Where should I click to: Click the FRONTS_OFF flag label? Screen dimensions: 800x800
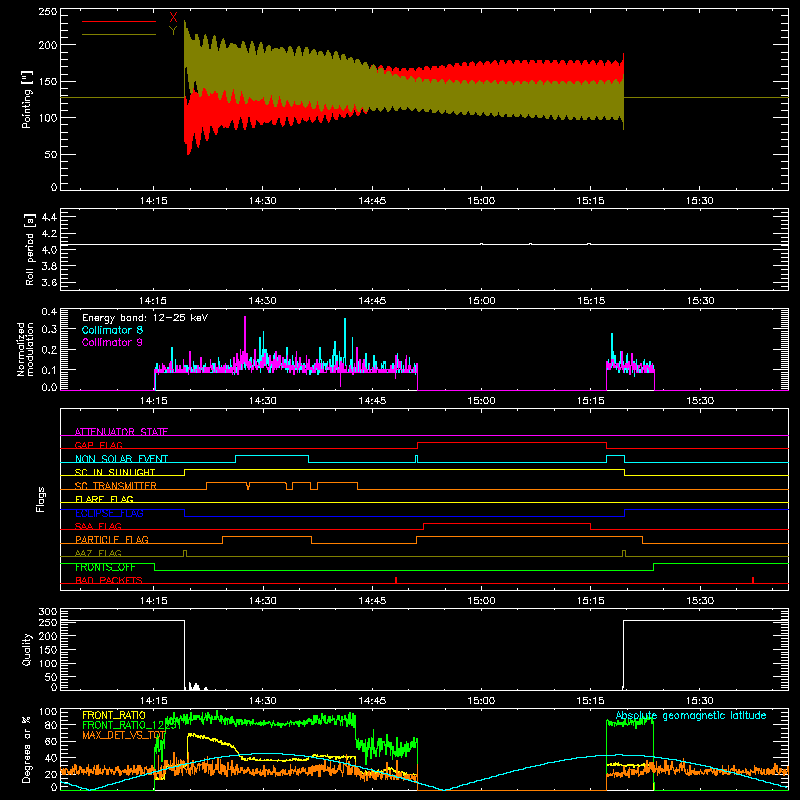105,567
